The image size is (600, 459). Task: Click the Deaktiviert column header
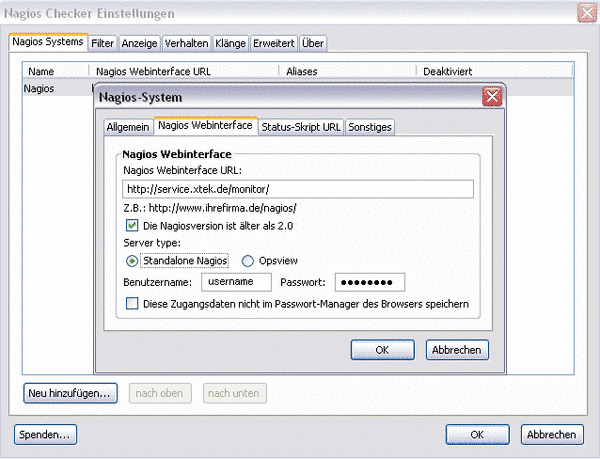448,72
